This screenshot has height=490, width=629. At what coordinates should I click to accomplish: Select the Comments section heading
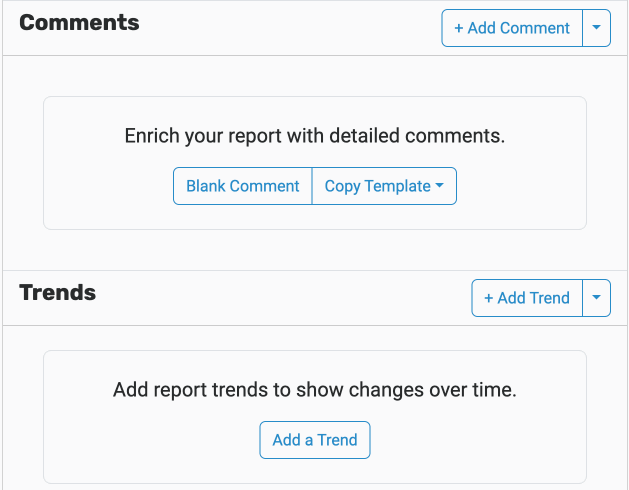coord(79,22)
